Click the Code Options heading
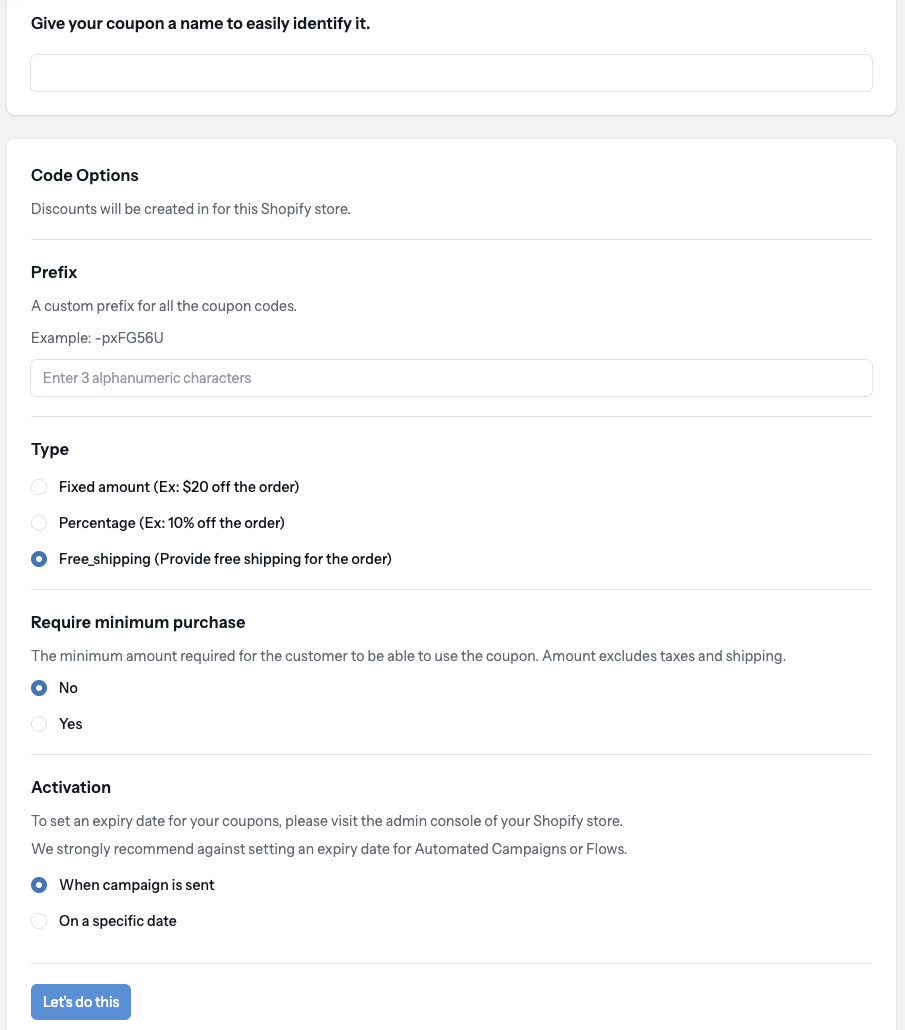Screen dimensions: 905x1030 pos(85,175)
